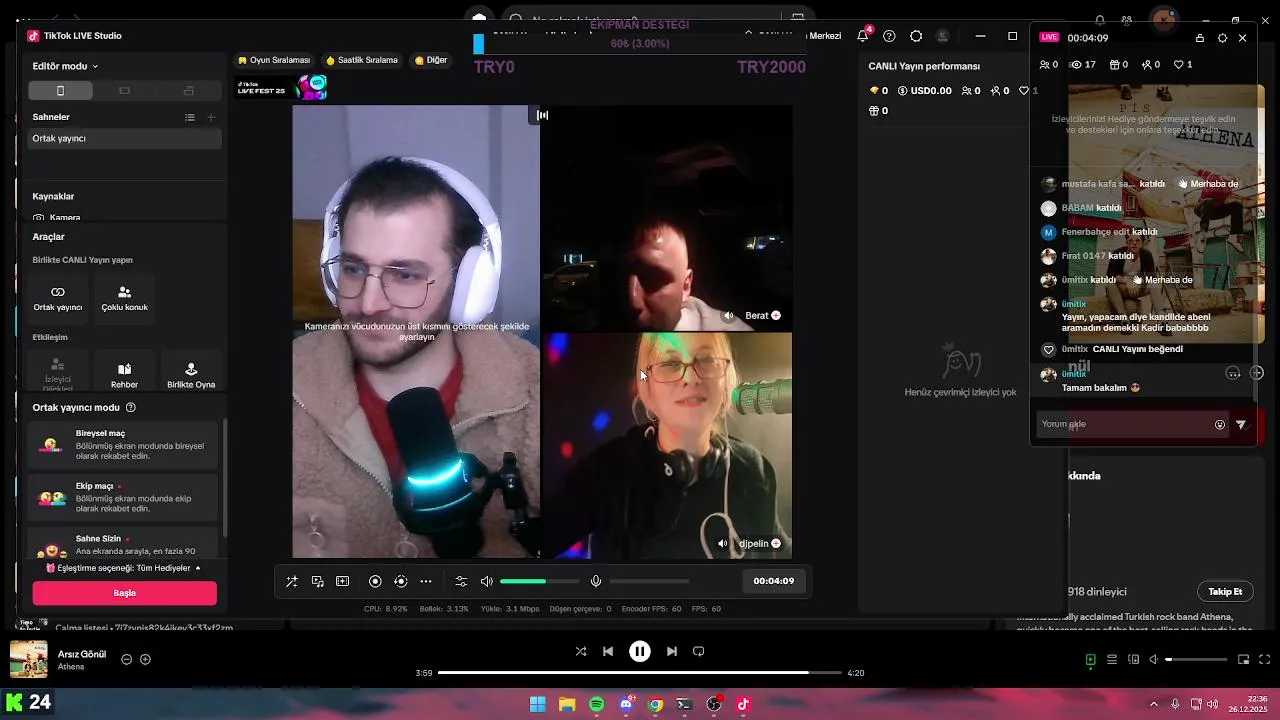The height and width of the screenshot is (720, 1280).
Task: Click the pink Başla button
Action: coord(124,593)
